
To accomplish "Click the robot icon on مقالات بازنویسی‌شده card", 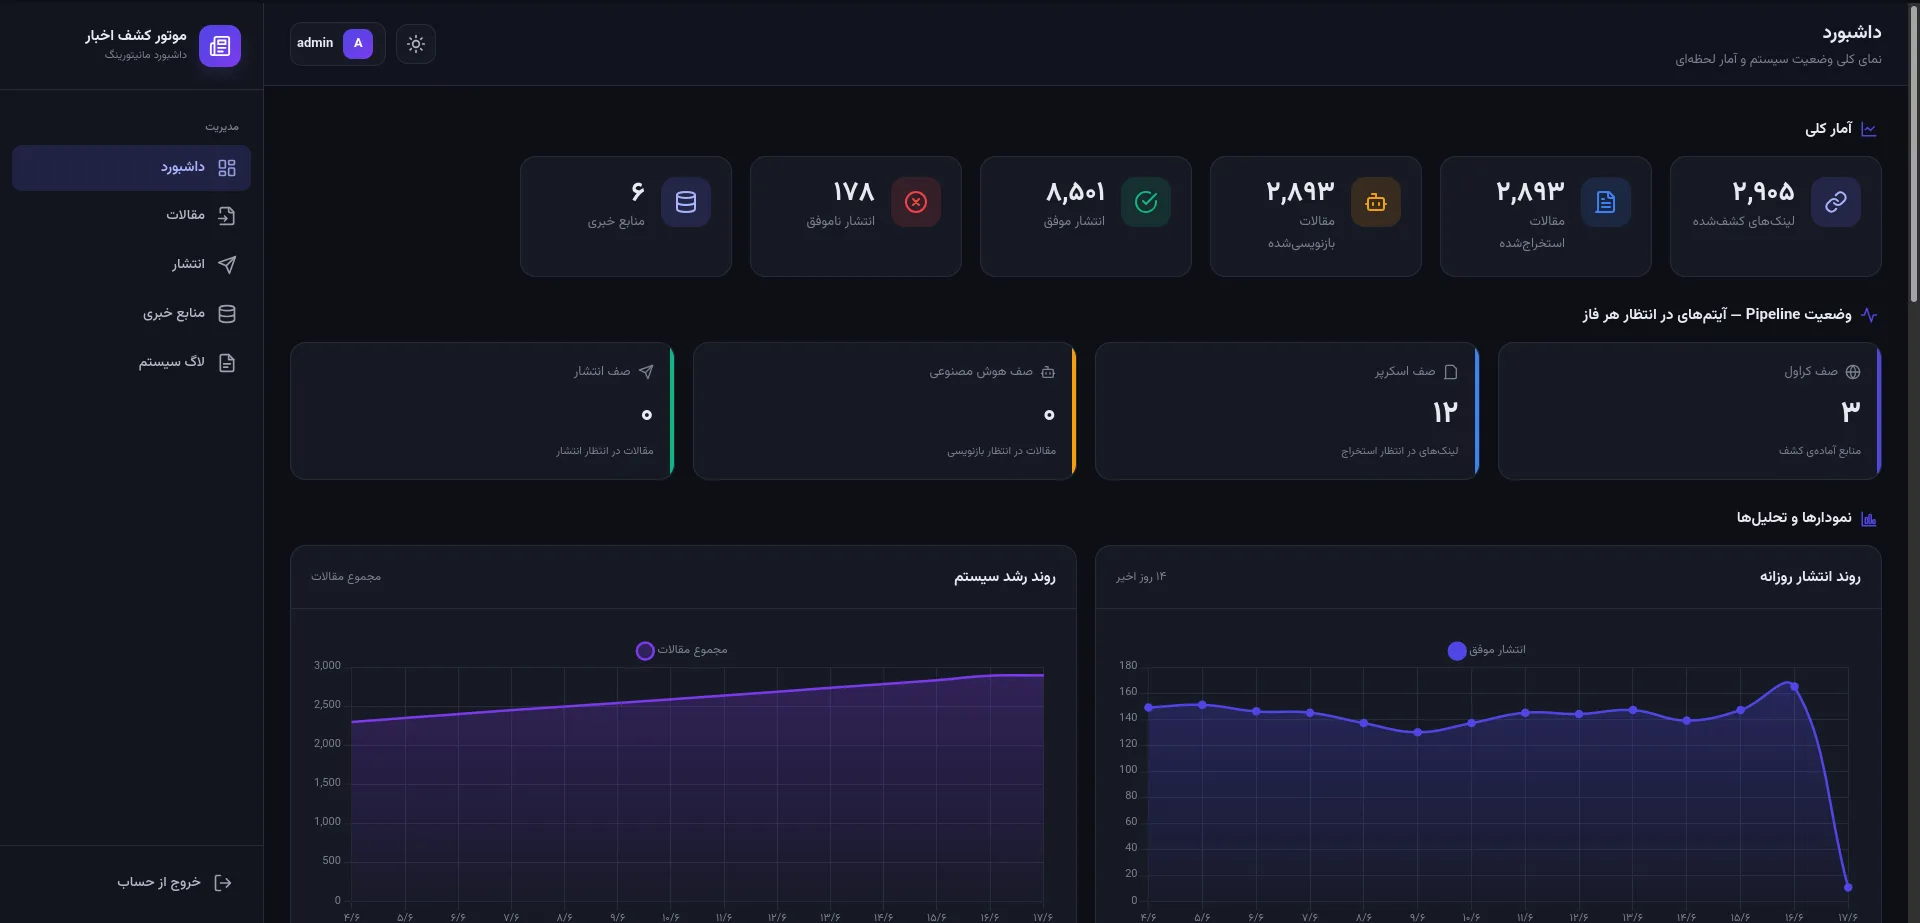I will click(x=1376, y=202).
